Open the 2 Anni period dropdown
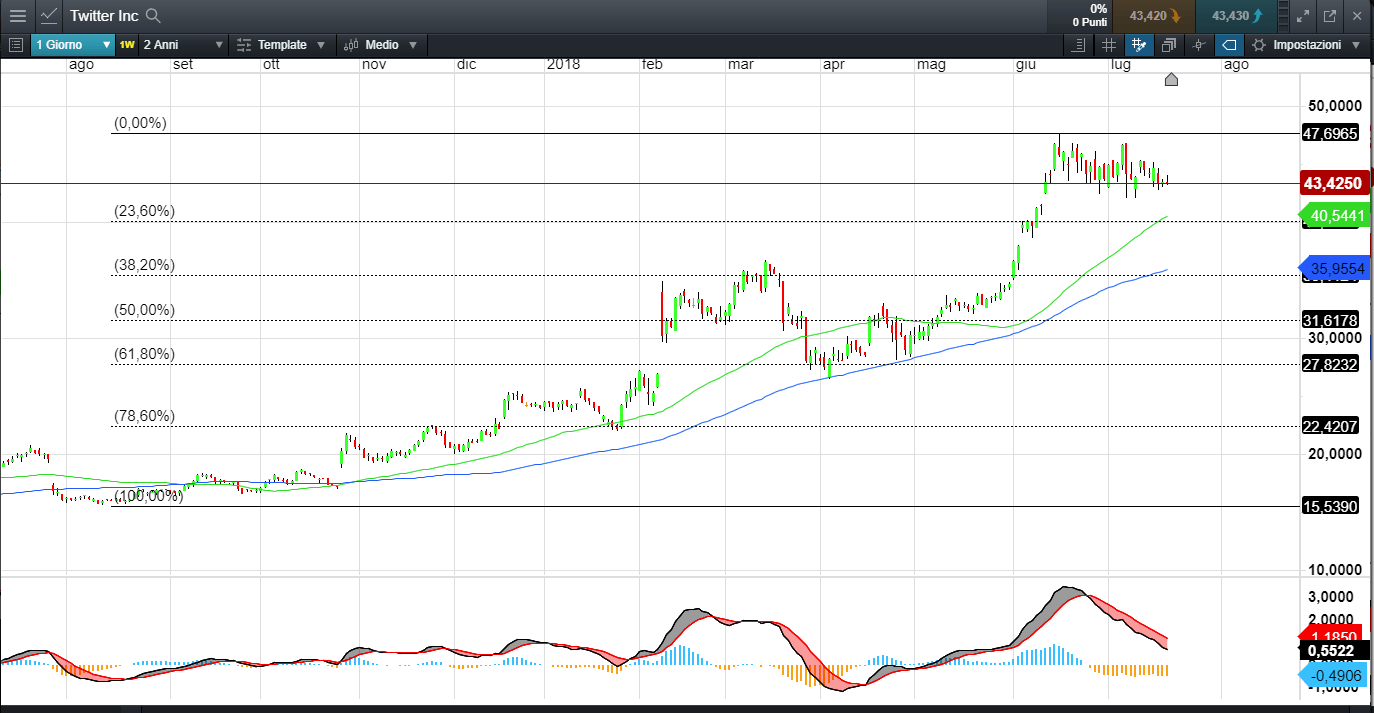The image size is (1374, 713). (x=183, y=45)
